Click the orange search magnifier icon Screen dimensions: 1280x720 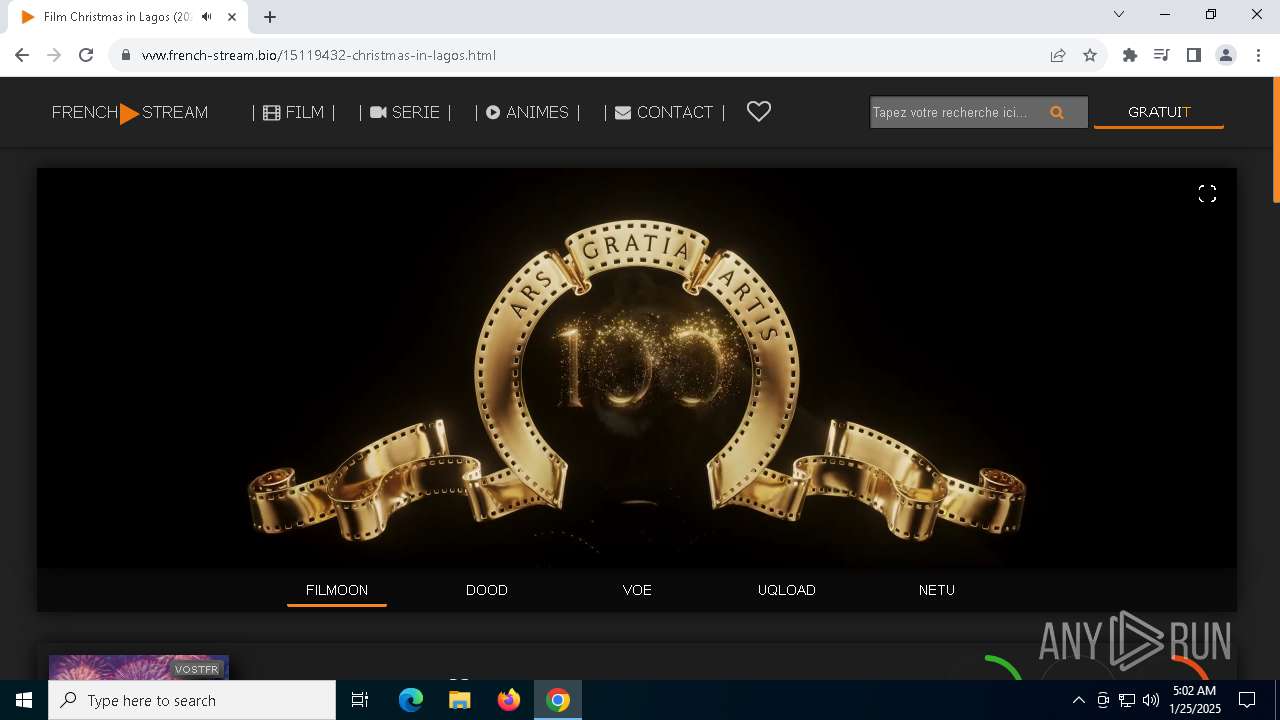1057,113
